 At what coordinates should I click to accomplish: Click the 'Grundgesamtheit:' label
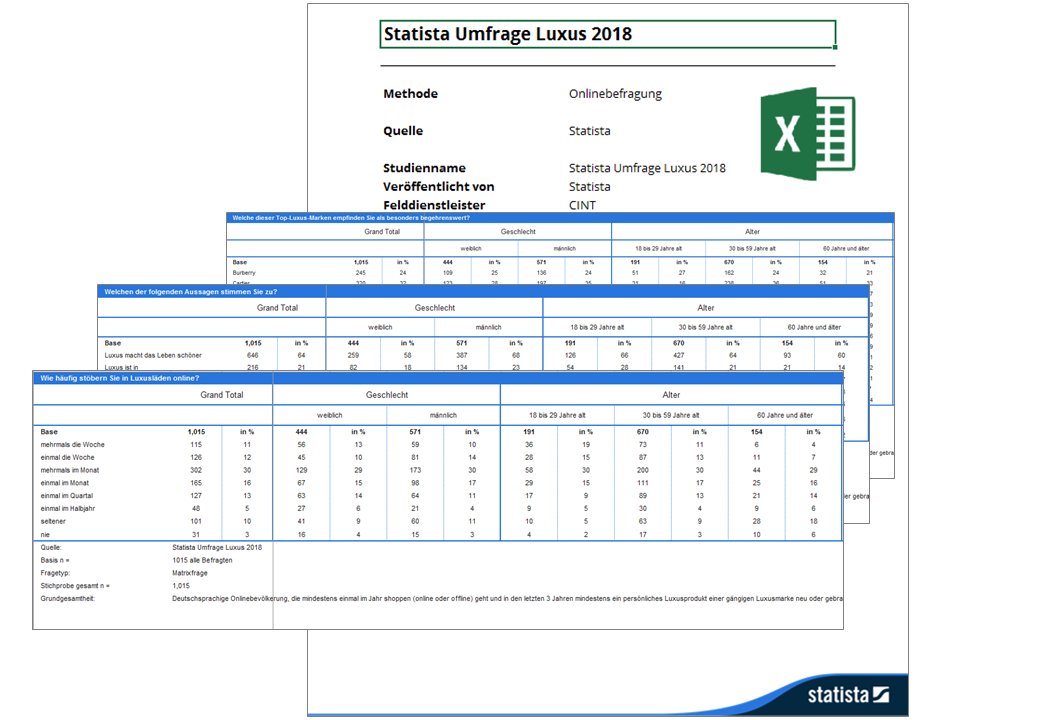point(68,599)
